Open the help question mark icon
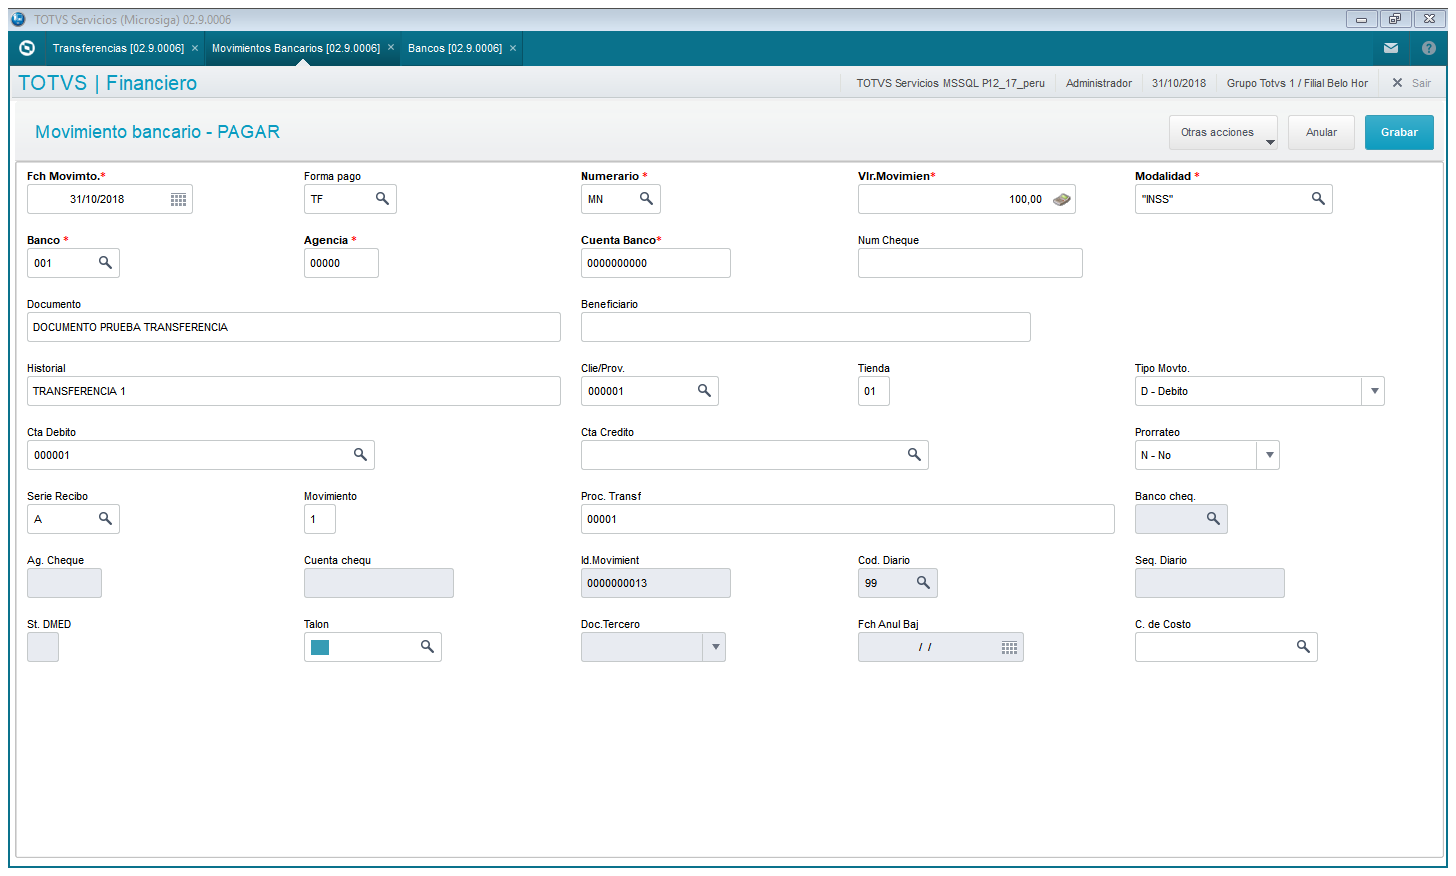This screenshot has width=1456, height=876. (x=1429, y=48)
